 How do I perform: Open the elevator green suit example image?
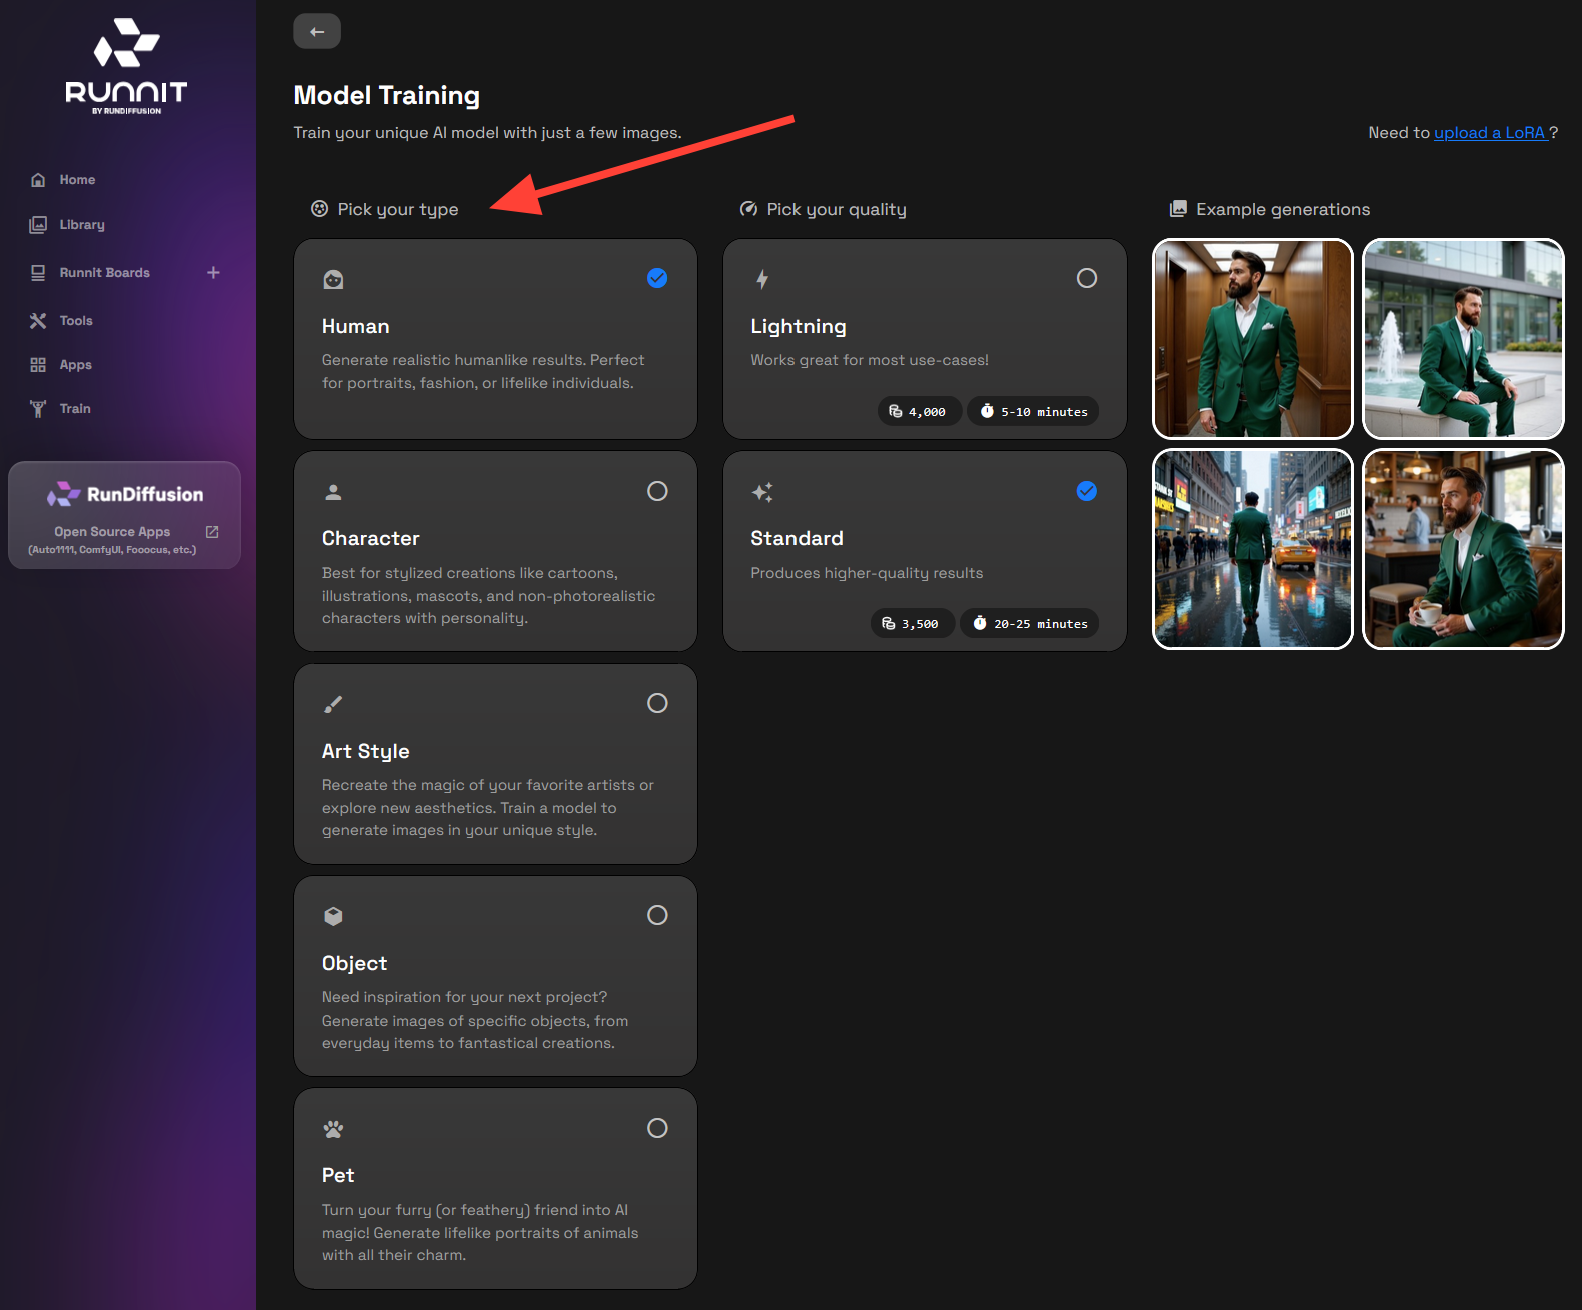tap(1252, 339)
